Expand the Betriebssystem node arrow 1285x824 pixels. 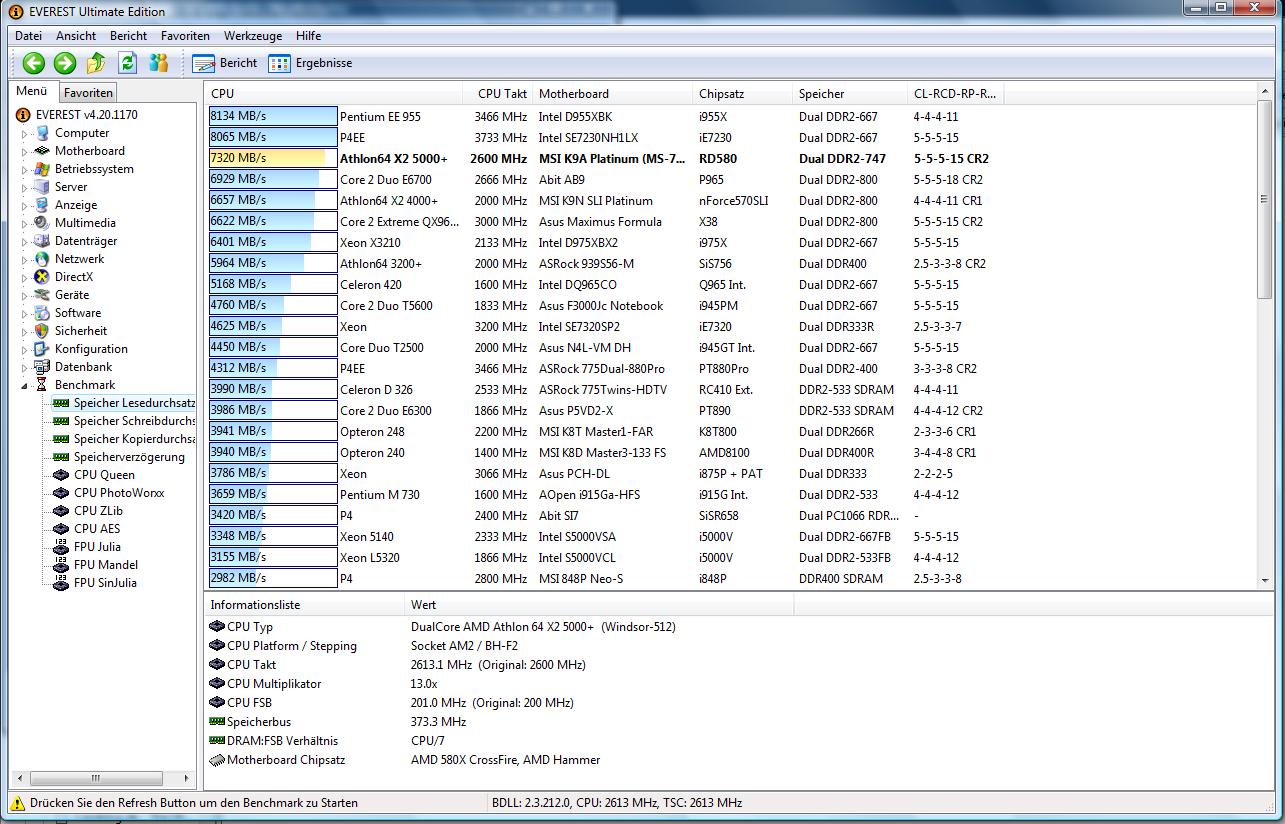[x=26, y=170]
